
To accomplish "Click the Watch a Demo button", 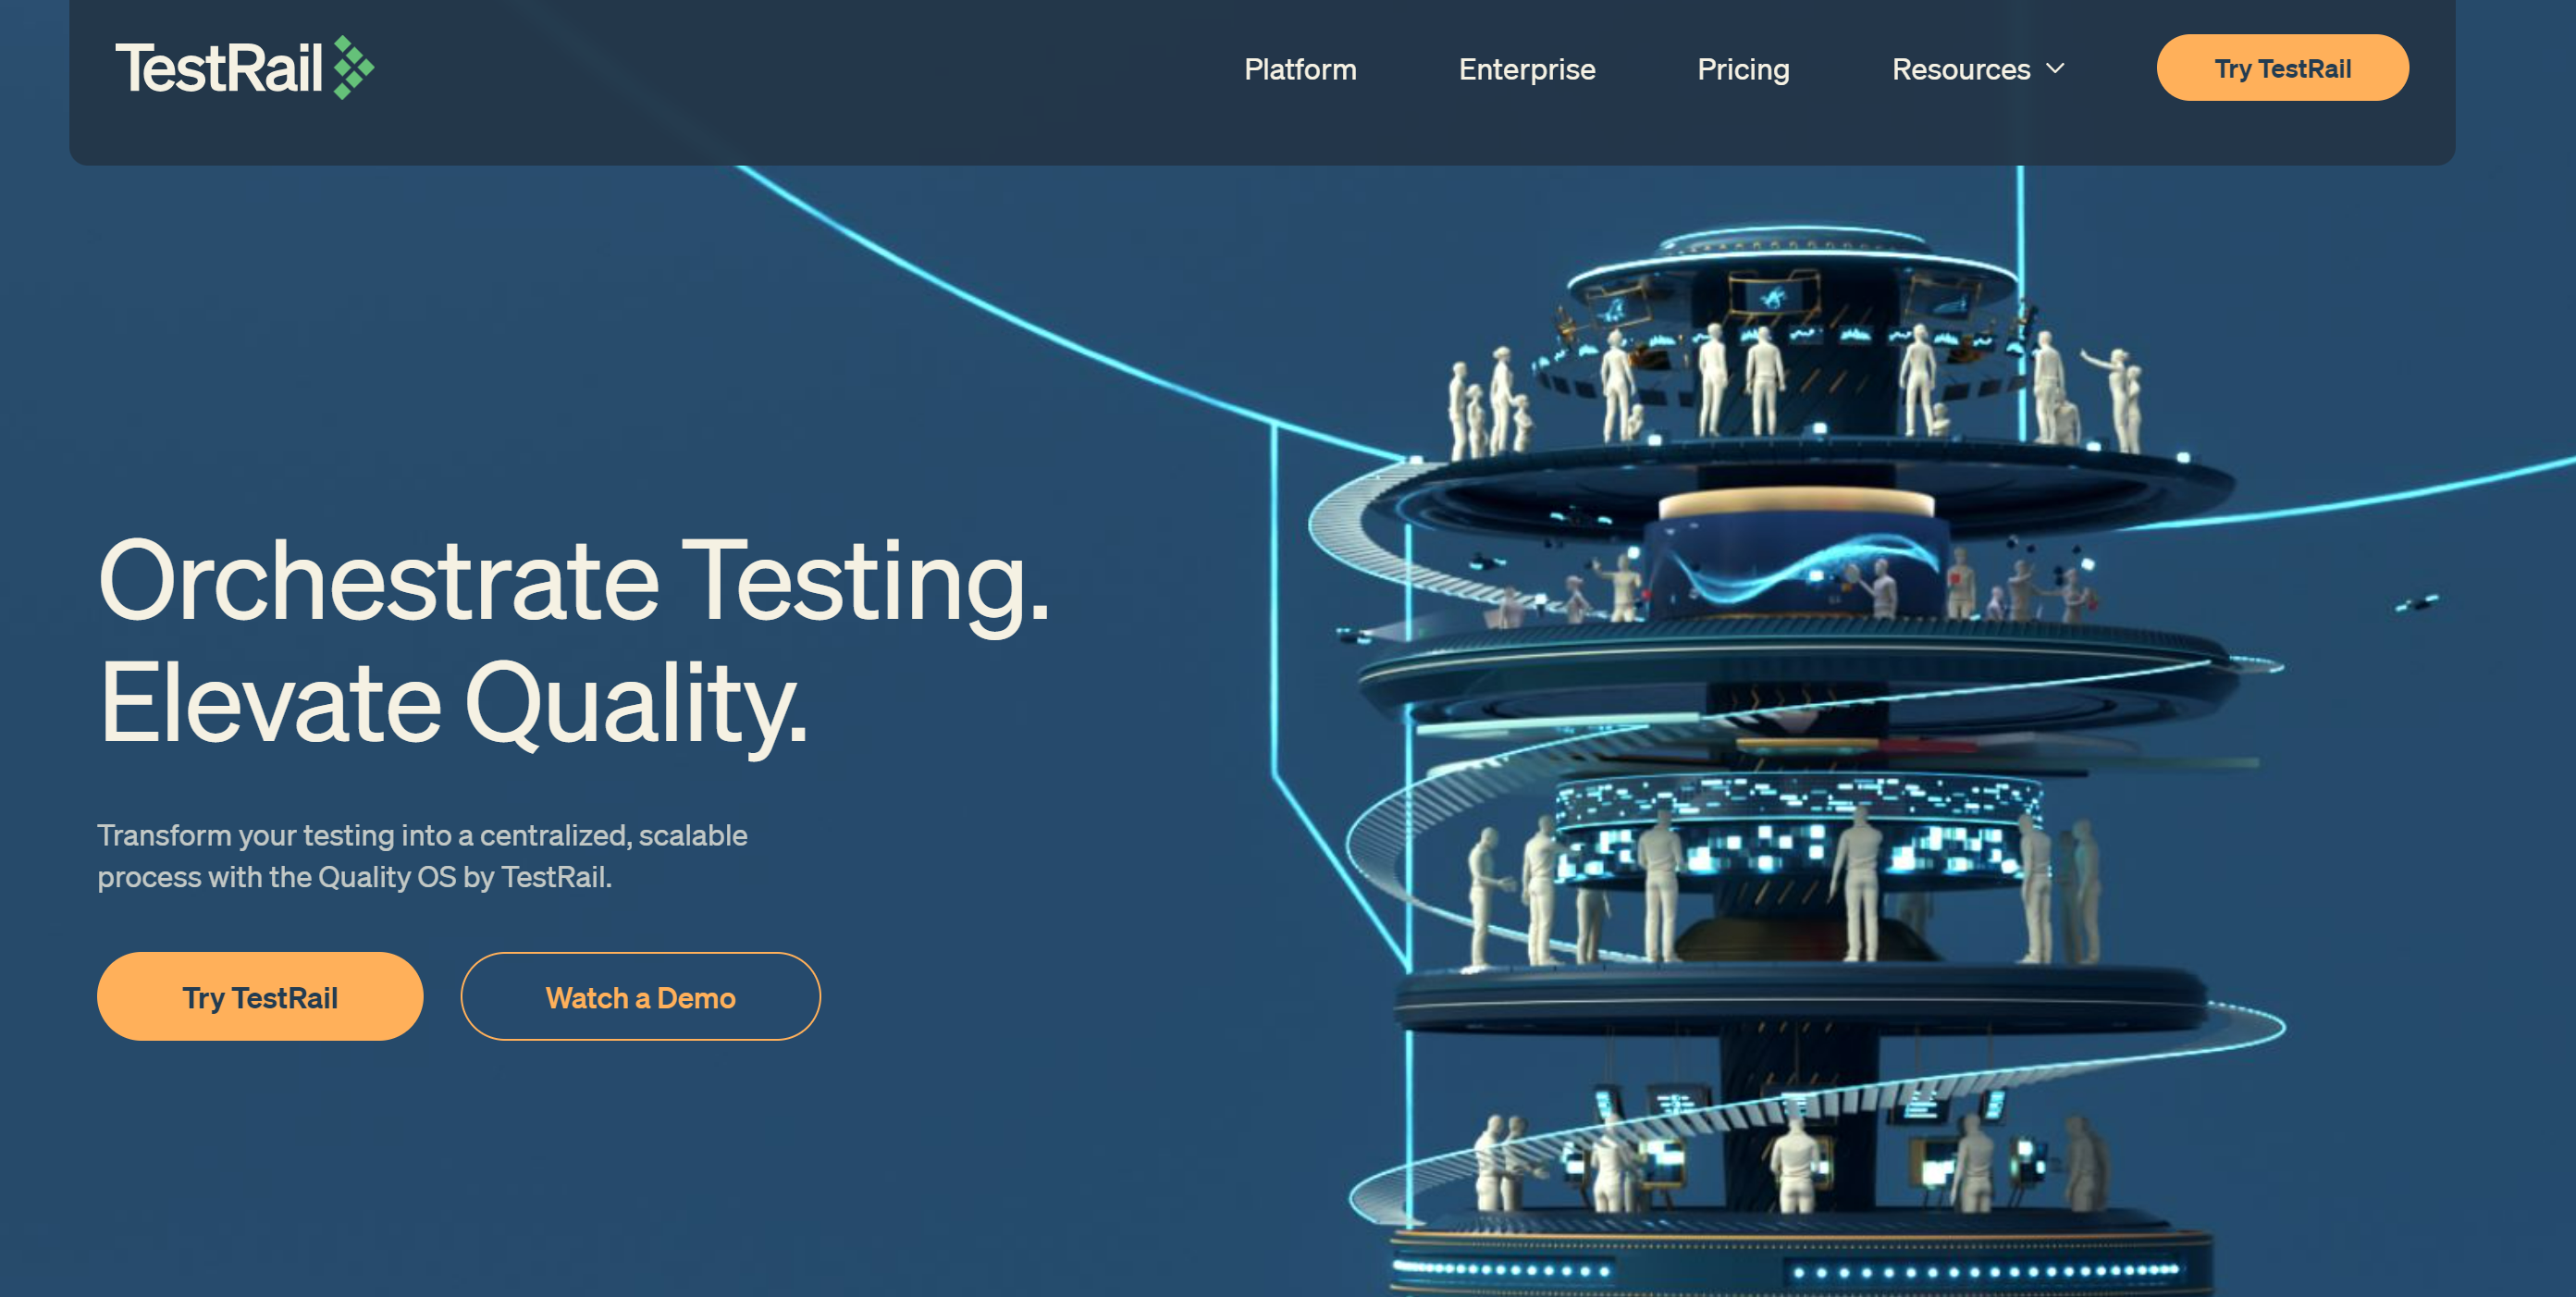I will (x=640, y=996).
